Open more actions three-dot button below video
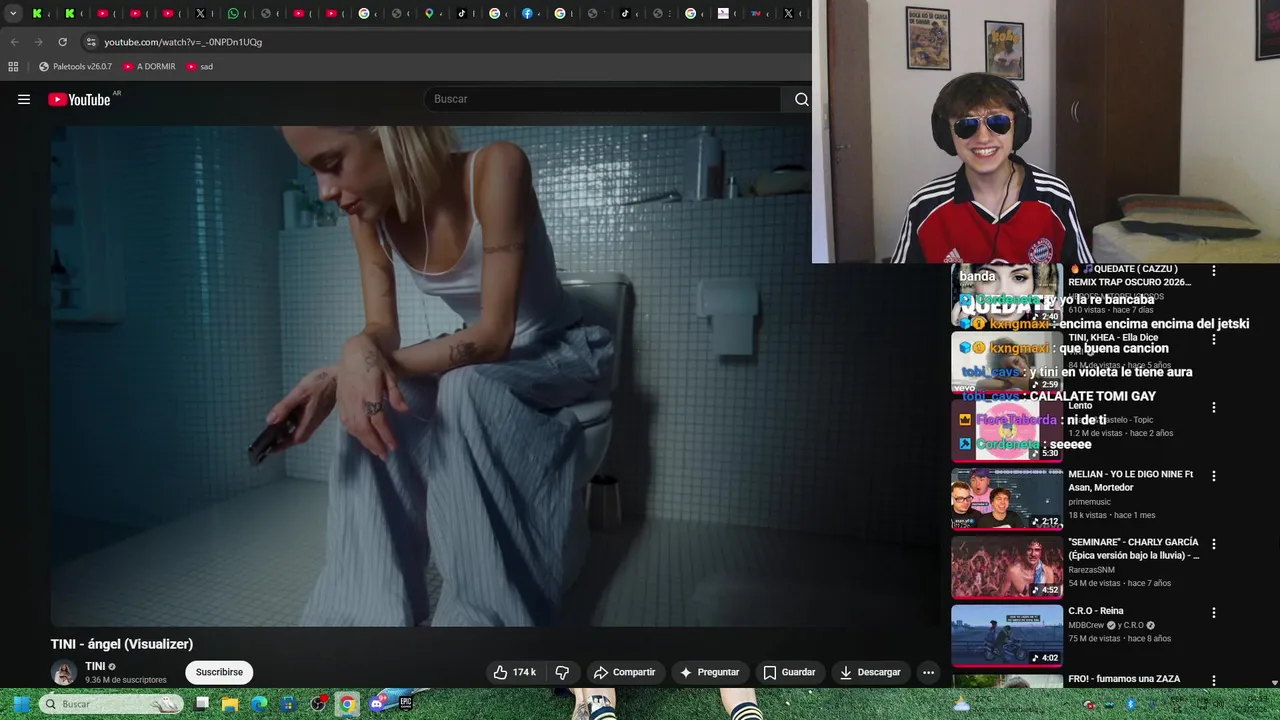The width and height of the screenshot is (1280, 720). [928, 672]
